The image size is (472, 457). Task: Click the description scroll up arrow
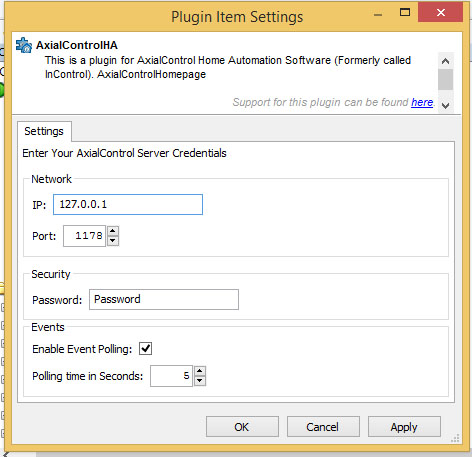tap(445, 61)
